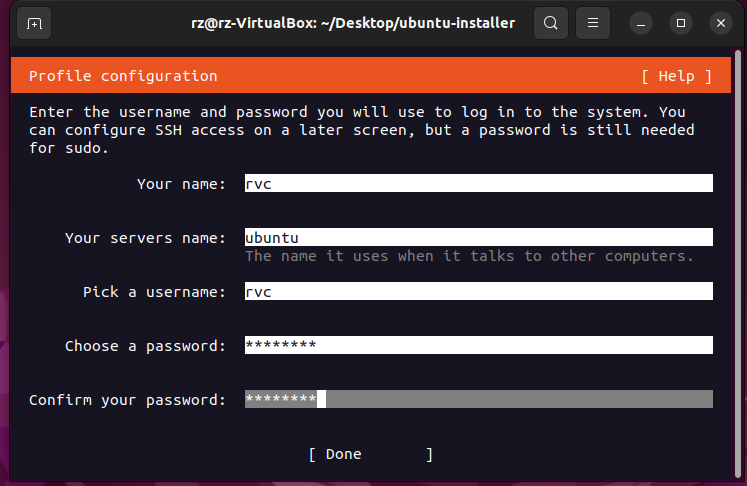Focus the Confirm your password field
The height and width of the screenshot is (486, 747).
tap(478, 399)
